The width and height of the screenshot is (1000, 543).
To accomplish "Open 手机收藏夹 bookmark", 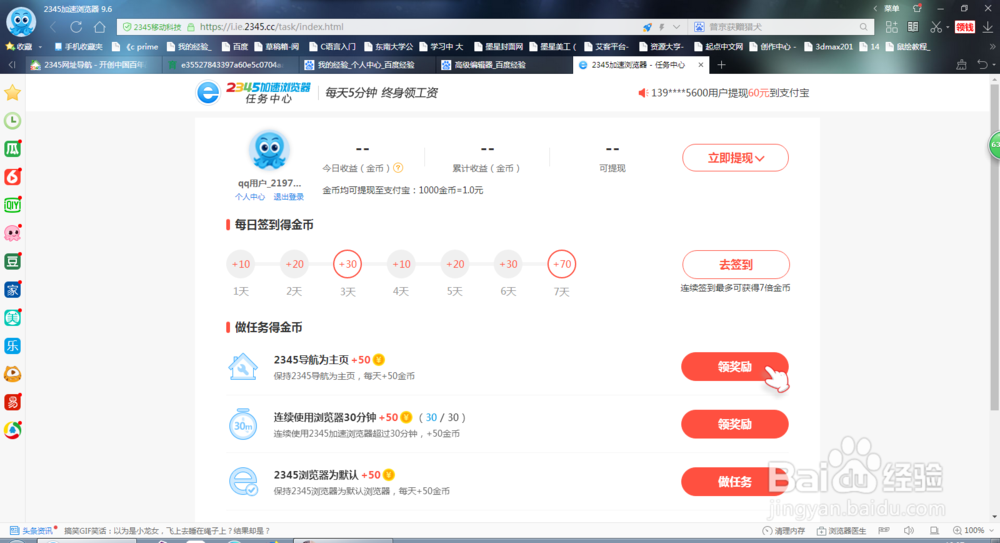I will coord(78,47).
